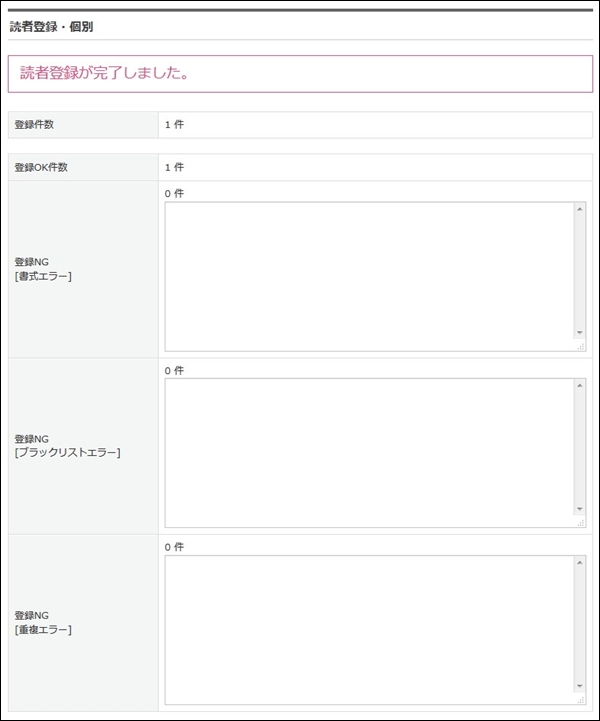Image resolution: width=600 pixels, height=721 pixels.
Task: Click the 0 件 count for 重複エラー
Action: (174, 547)
